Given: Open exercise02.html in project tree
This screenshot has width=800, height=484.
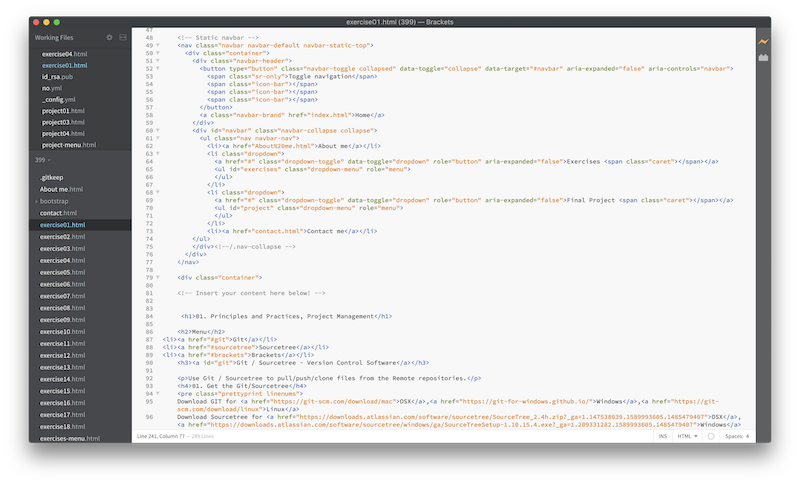Looking at the screenshot, I should [x=63, y=237].
